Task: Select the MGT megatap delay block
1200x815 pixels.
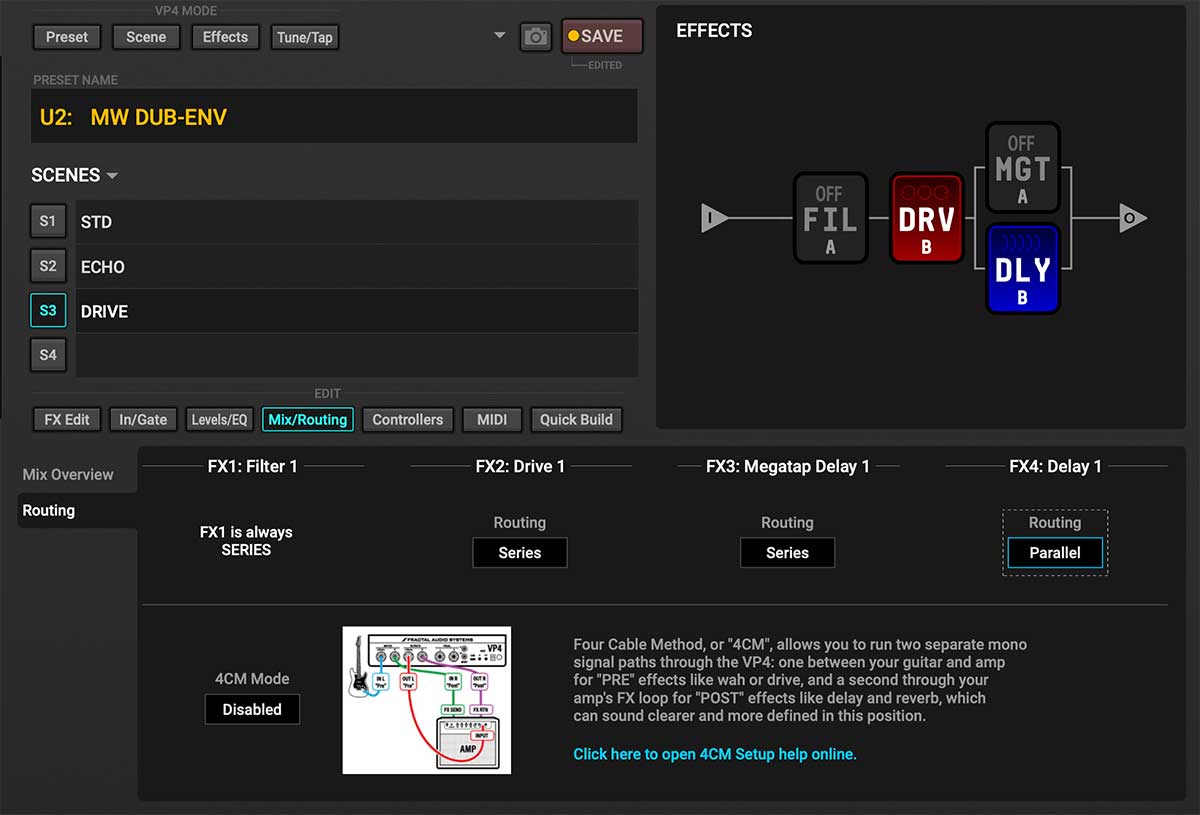Action: [1022, 168]
